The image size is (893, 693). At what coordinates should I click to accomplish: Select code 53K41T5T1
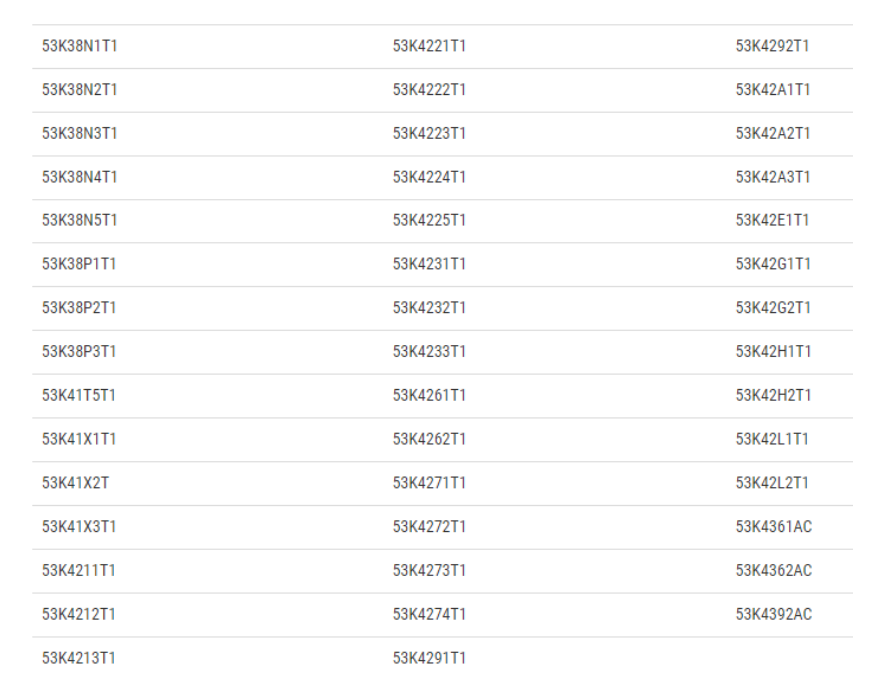(x=79, y=395)
